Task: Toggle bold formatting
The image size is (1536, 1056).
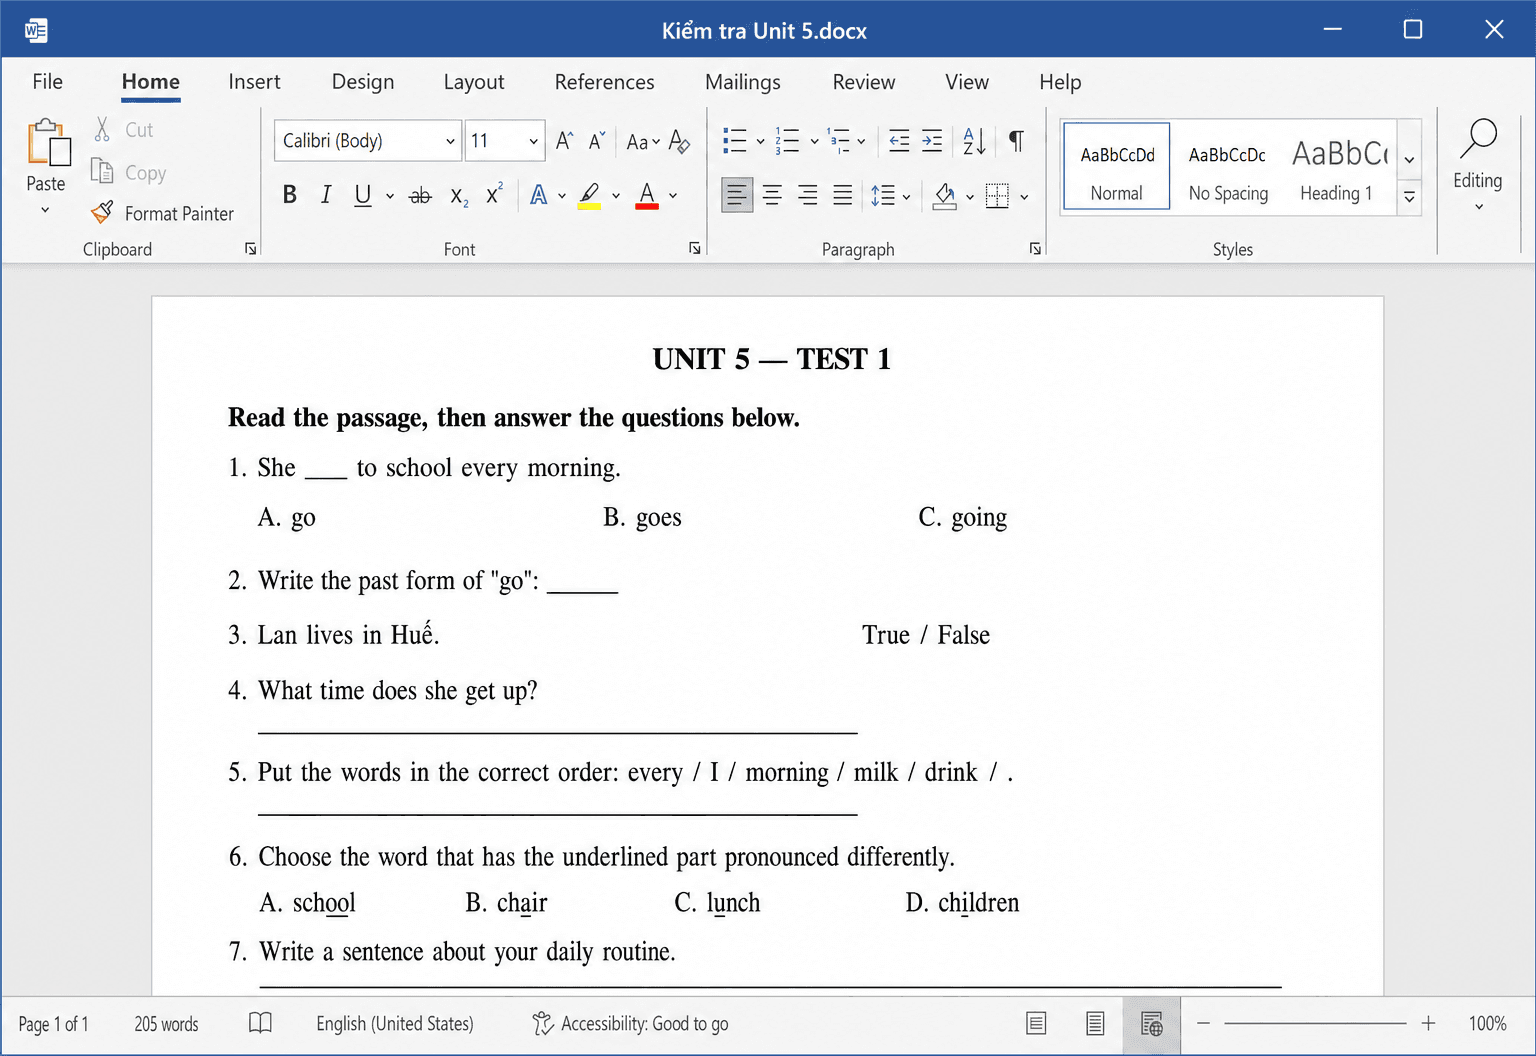Action: (290, 195)
